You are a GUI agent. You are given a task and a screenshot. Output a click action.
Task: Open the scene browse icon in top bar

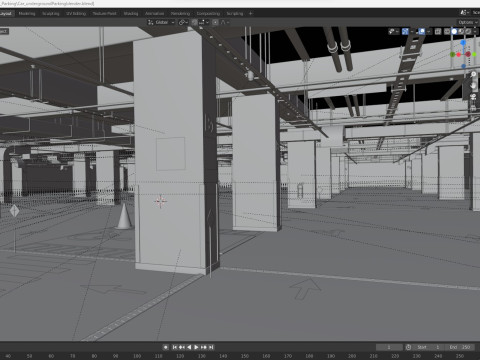pyautogui.click(x=464, y=13)
